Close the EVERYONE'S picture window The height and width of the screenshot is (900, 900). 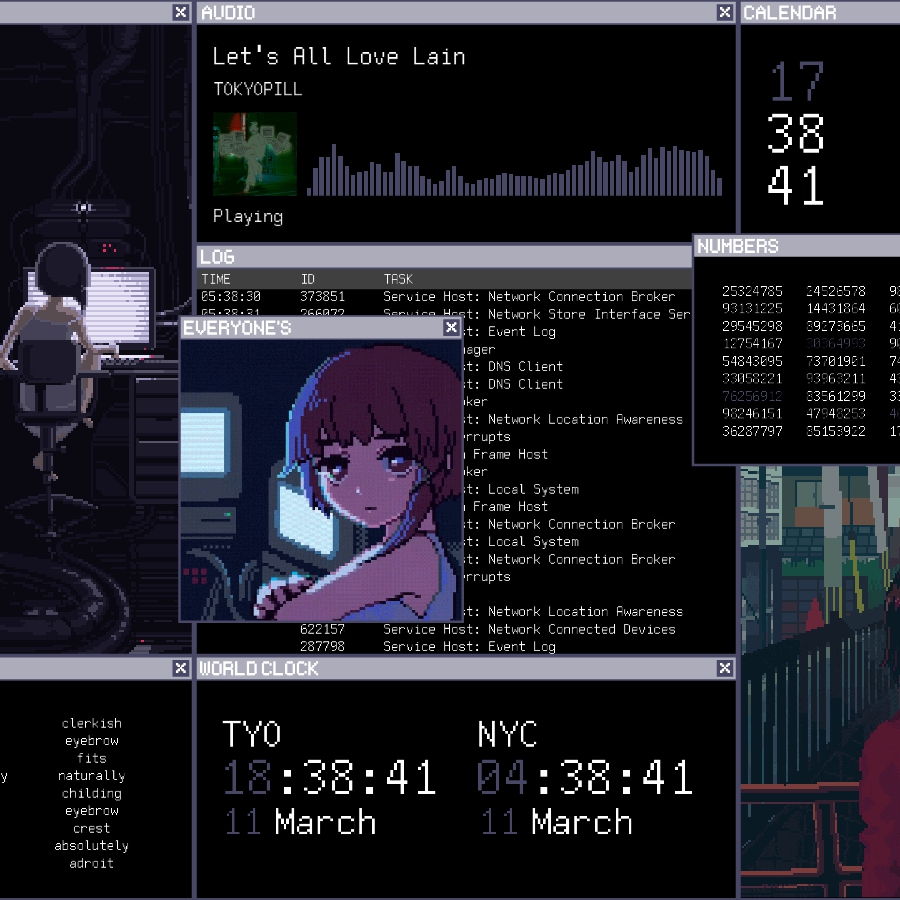[451, 327]
